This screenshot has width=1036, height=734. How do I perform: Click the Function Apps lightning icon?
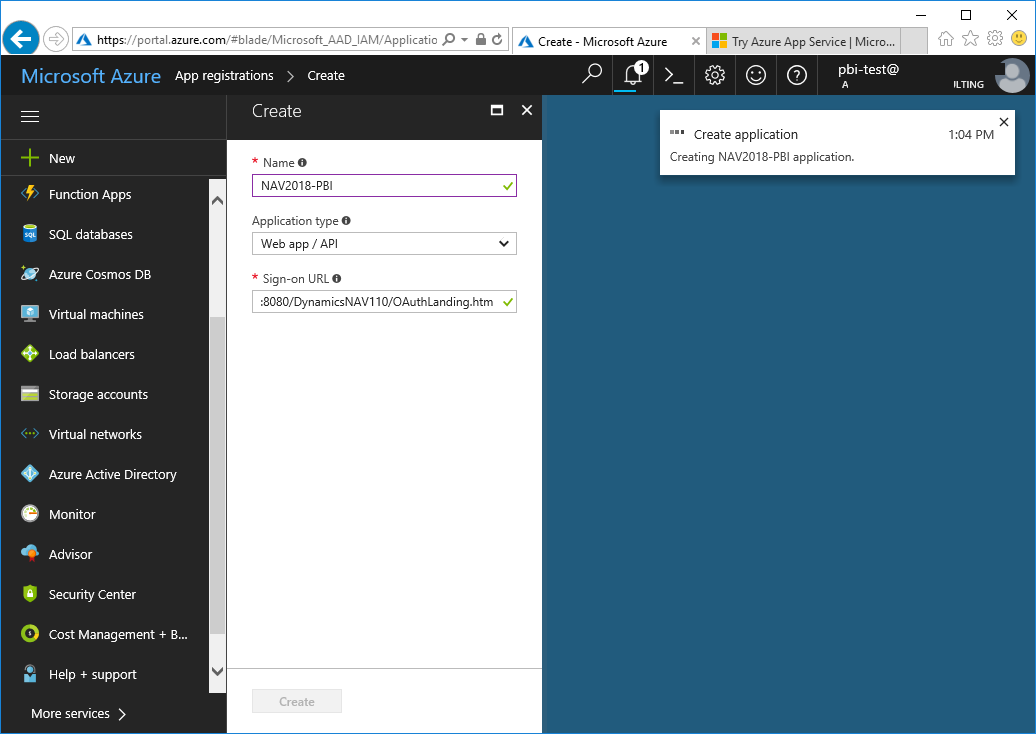[30, 194]
